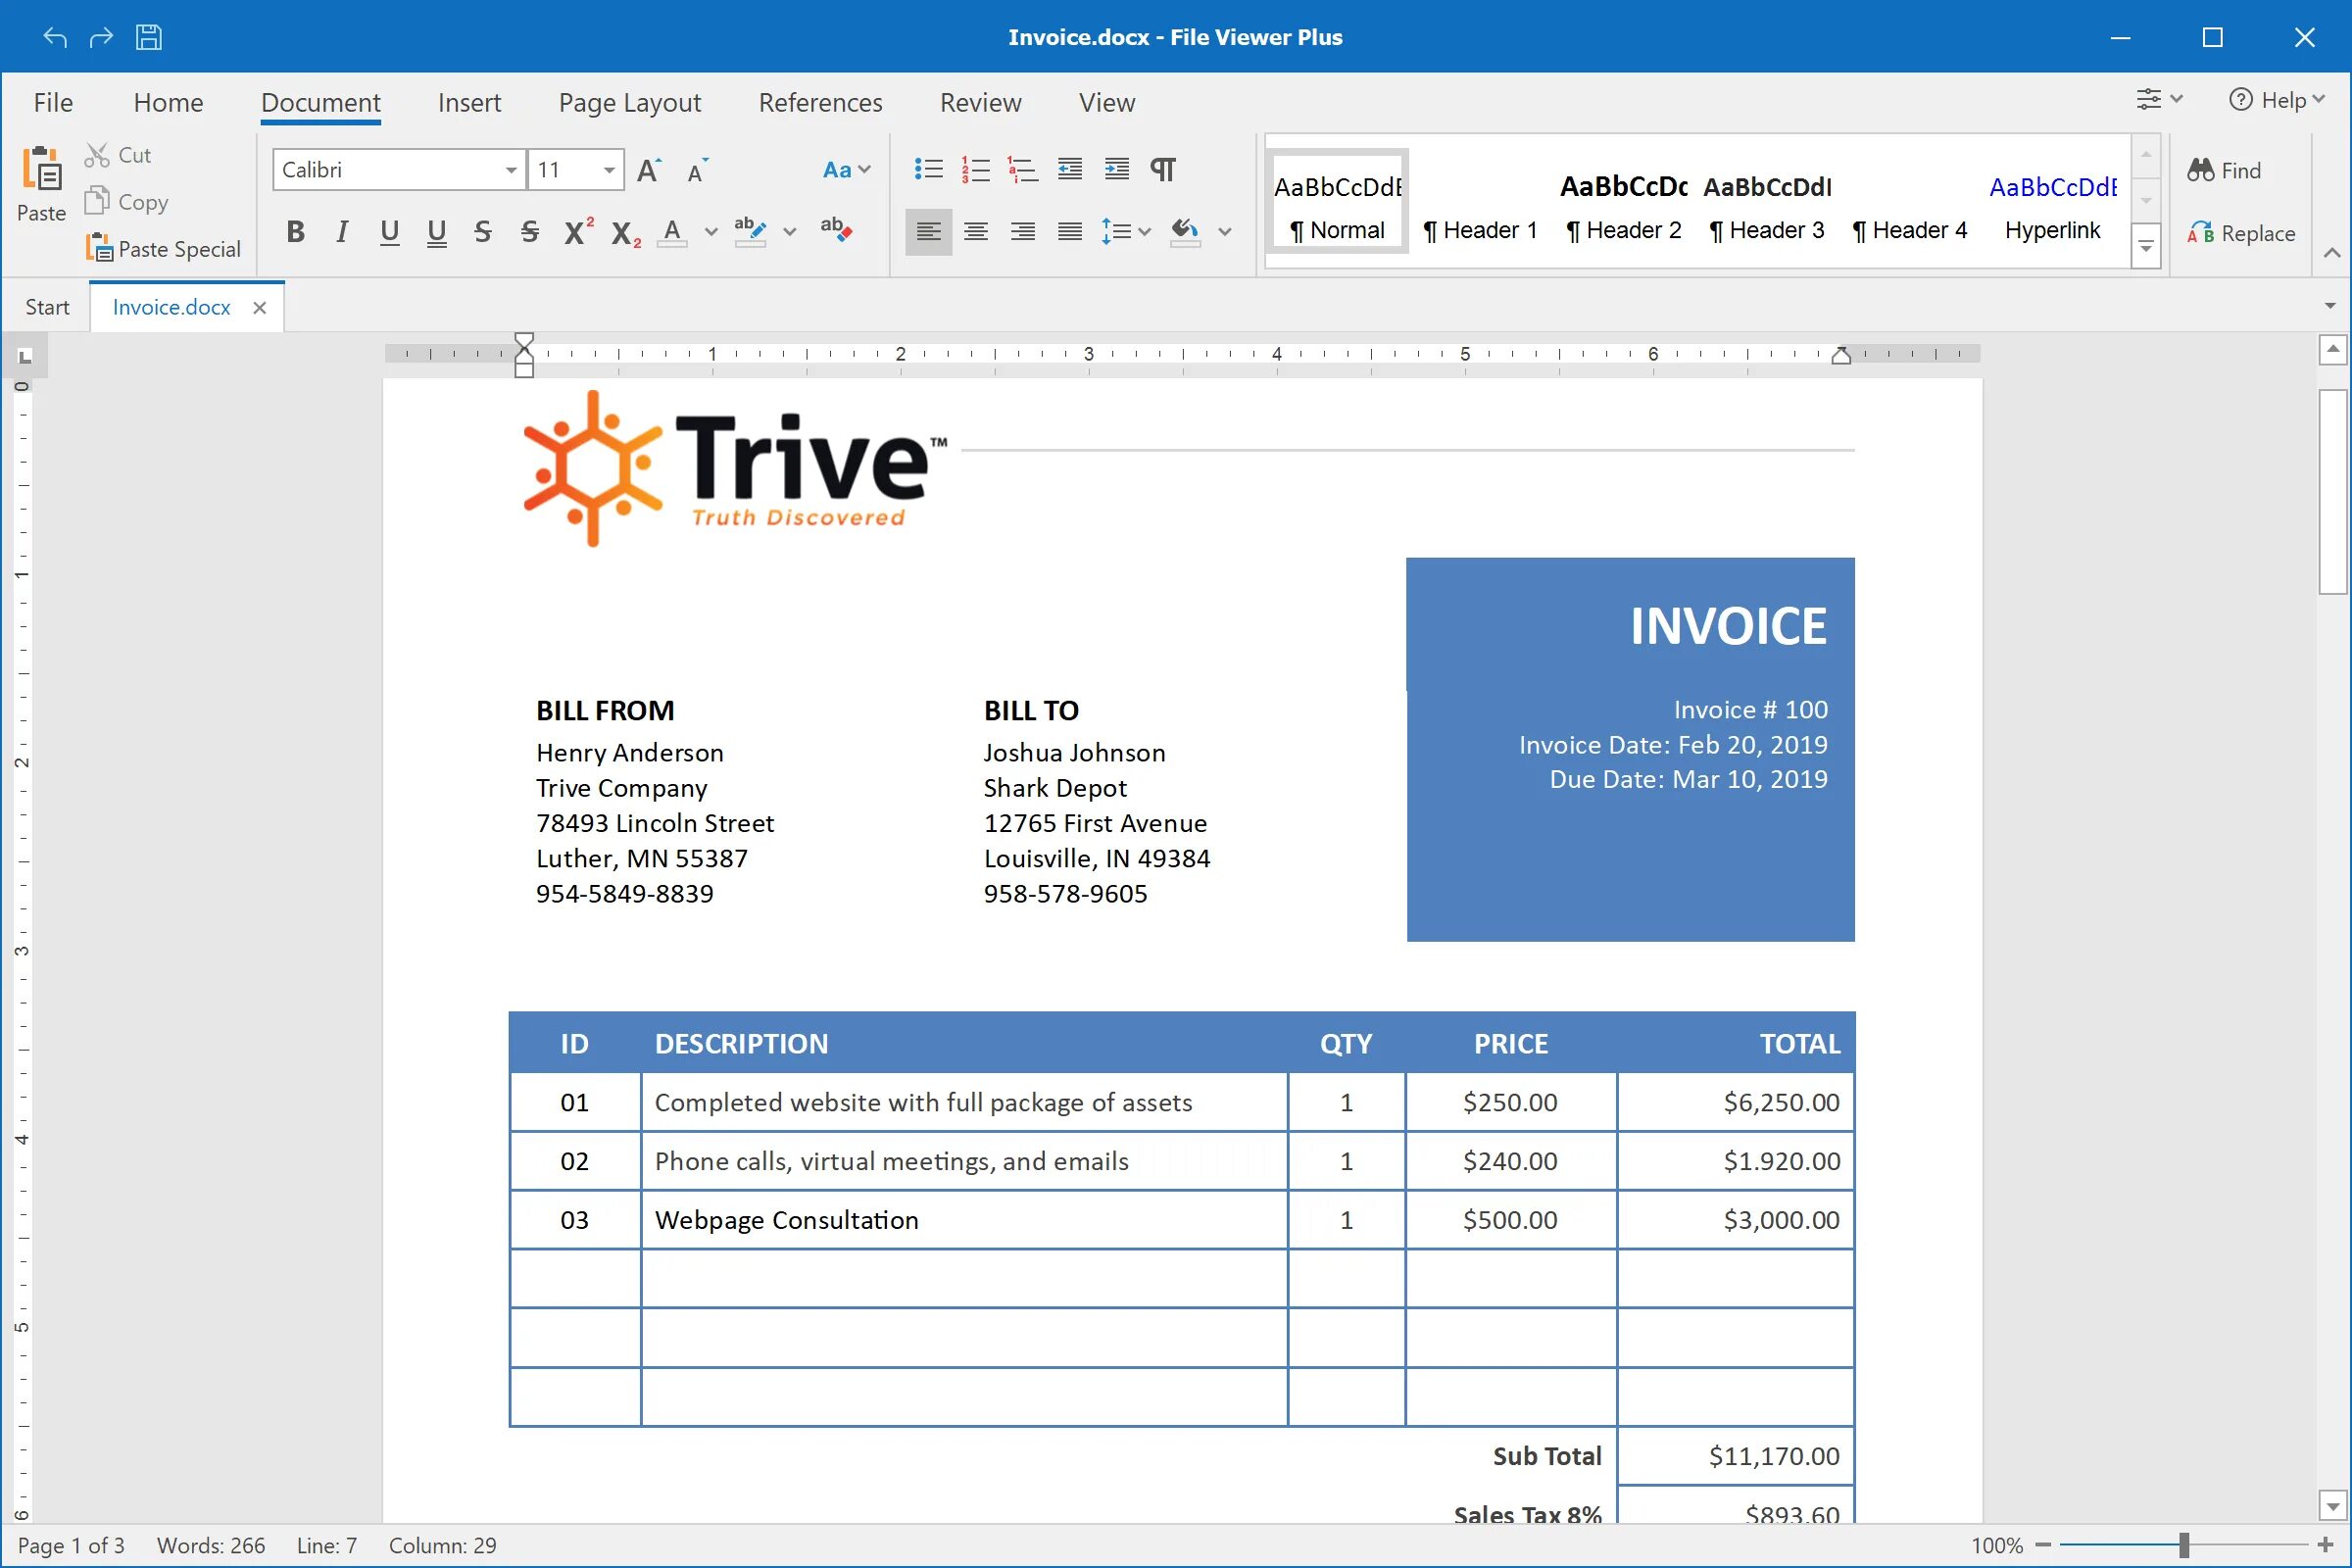Switch to the Insert ribbon tab

point(465,102)
